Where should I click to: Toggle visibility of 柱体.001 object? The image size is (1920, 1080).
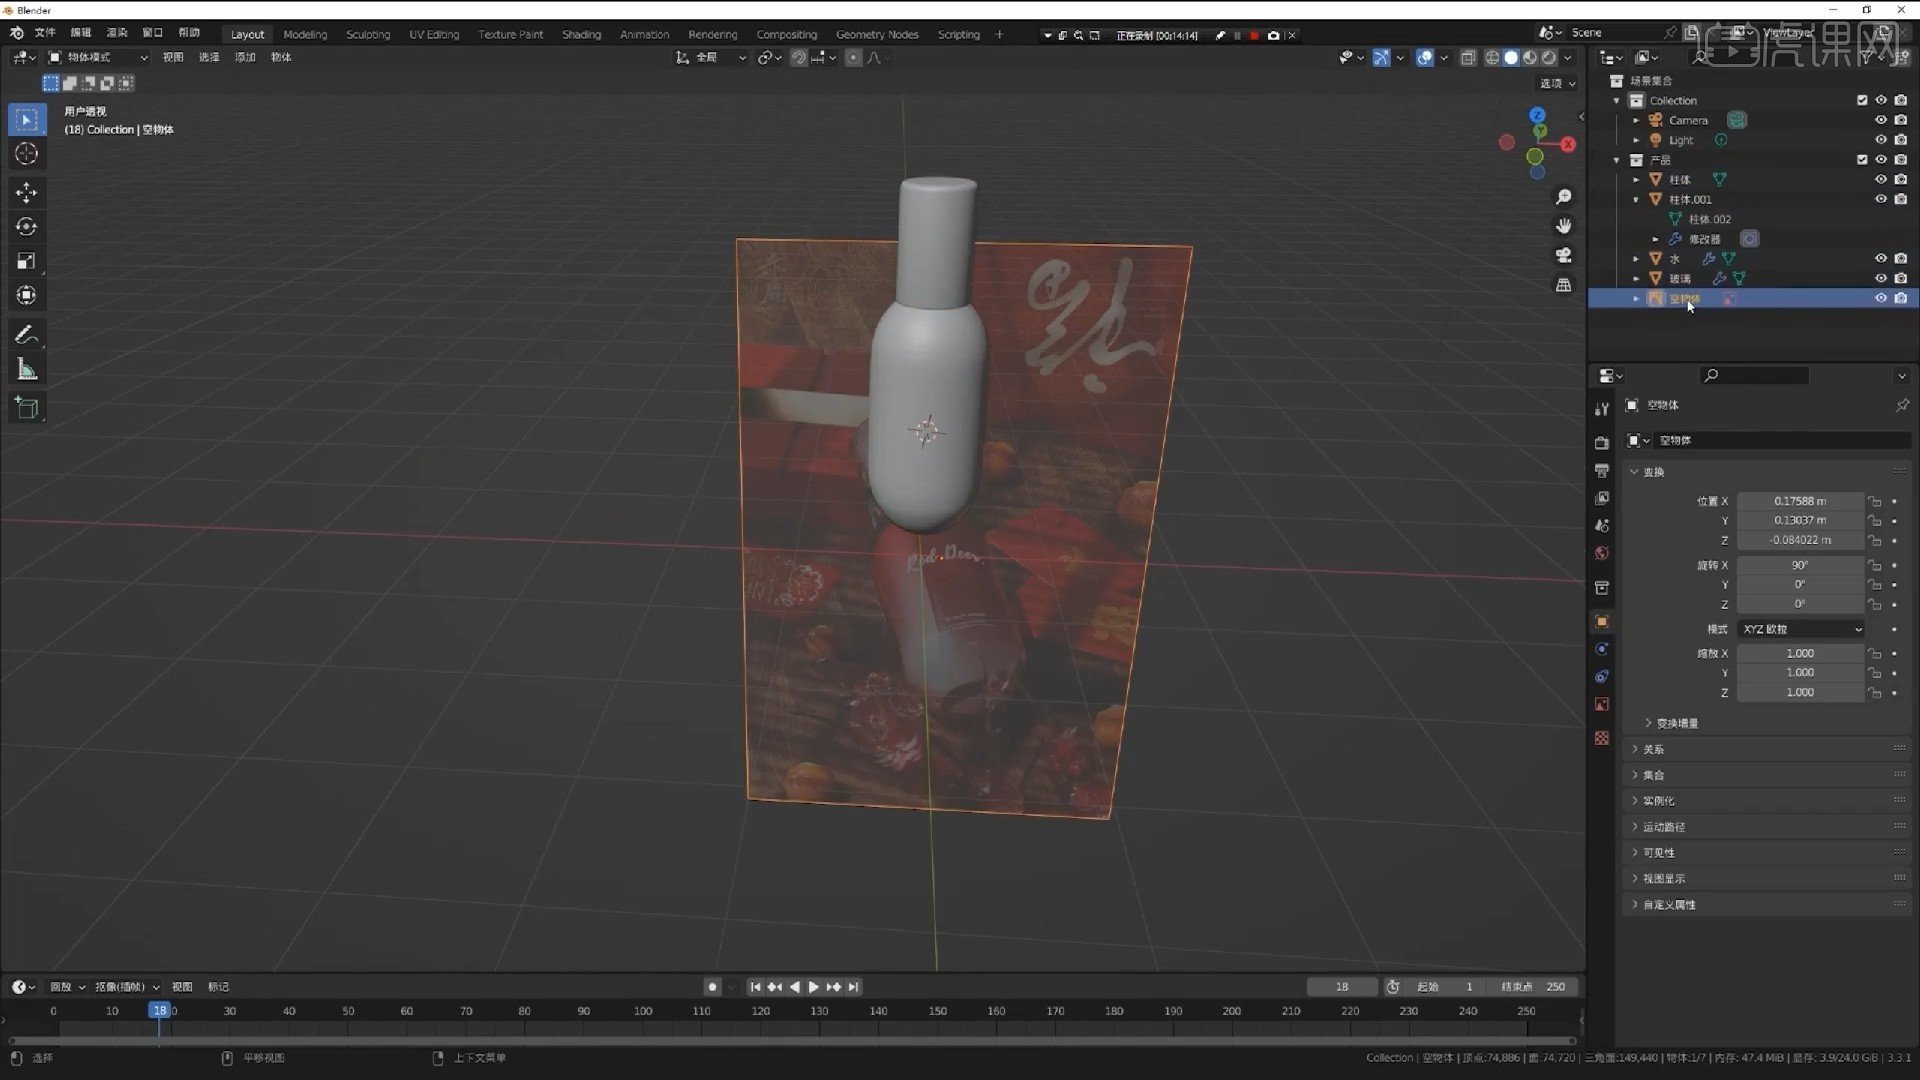coord(1881,199)
